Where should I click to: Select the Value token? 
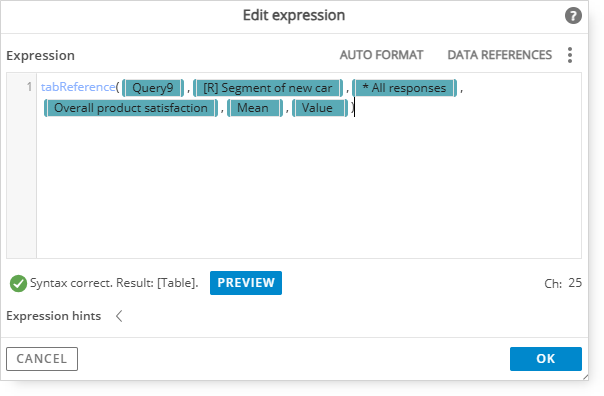tap(320, 108)
